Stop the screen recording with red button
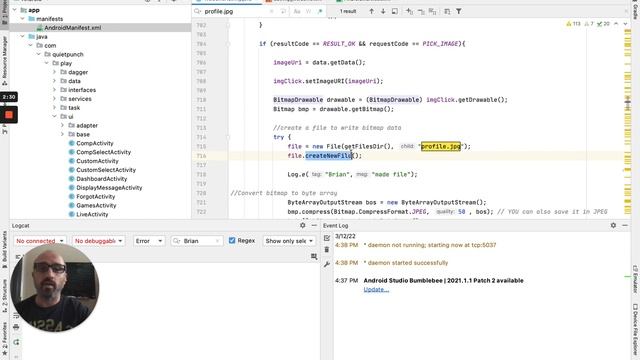The height and width of the screenshot is (360, 640). 9,115
